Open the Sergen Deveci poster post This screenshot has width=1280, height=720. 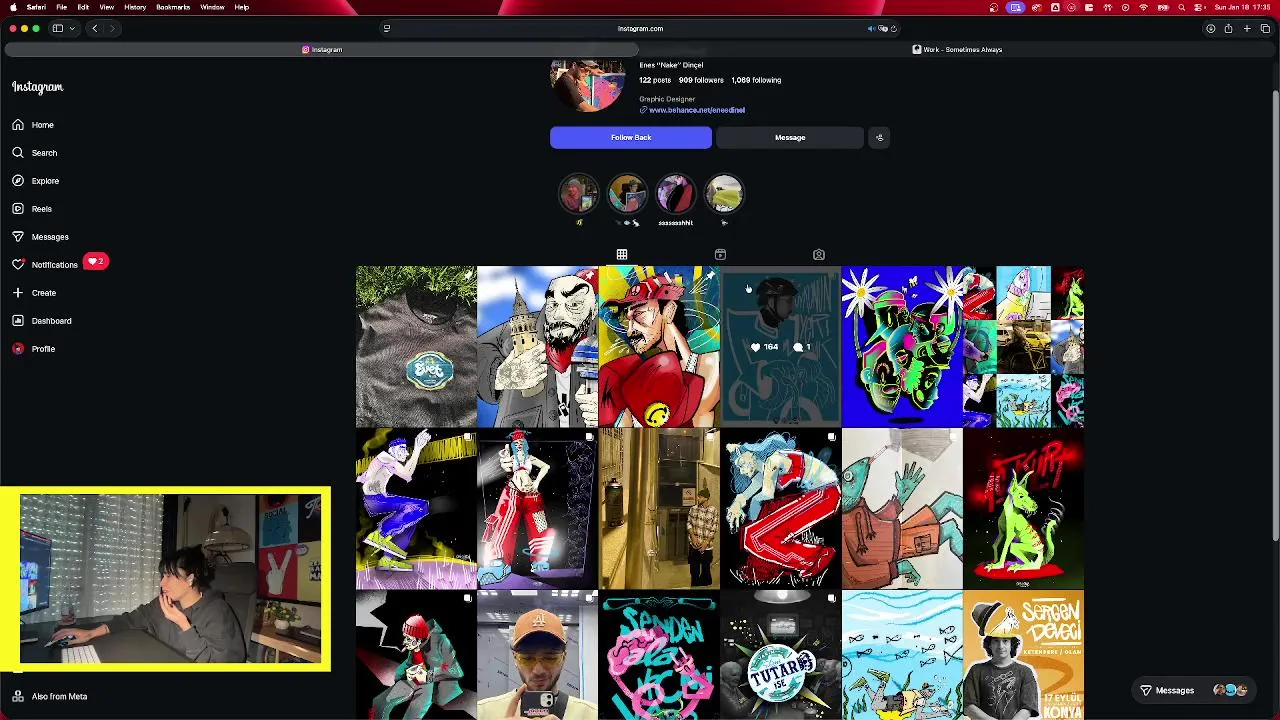pos(1024,655)
